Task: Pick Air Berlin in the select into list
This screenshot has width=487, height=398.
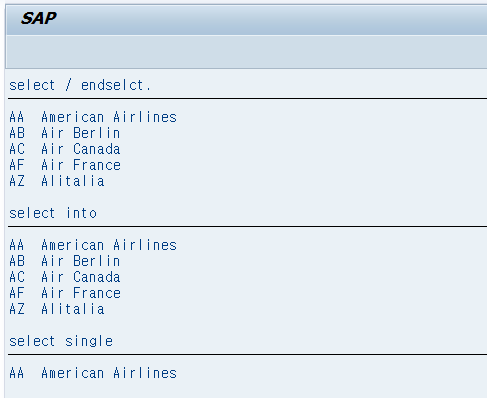Action: [80, 261]
